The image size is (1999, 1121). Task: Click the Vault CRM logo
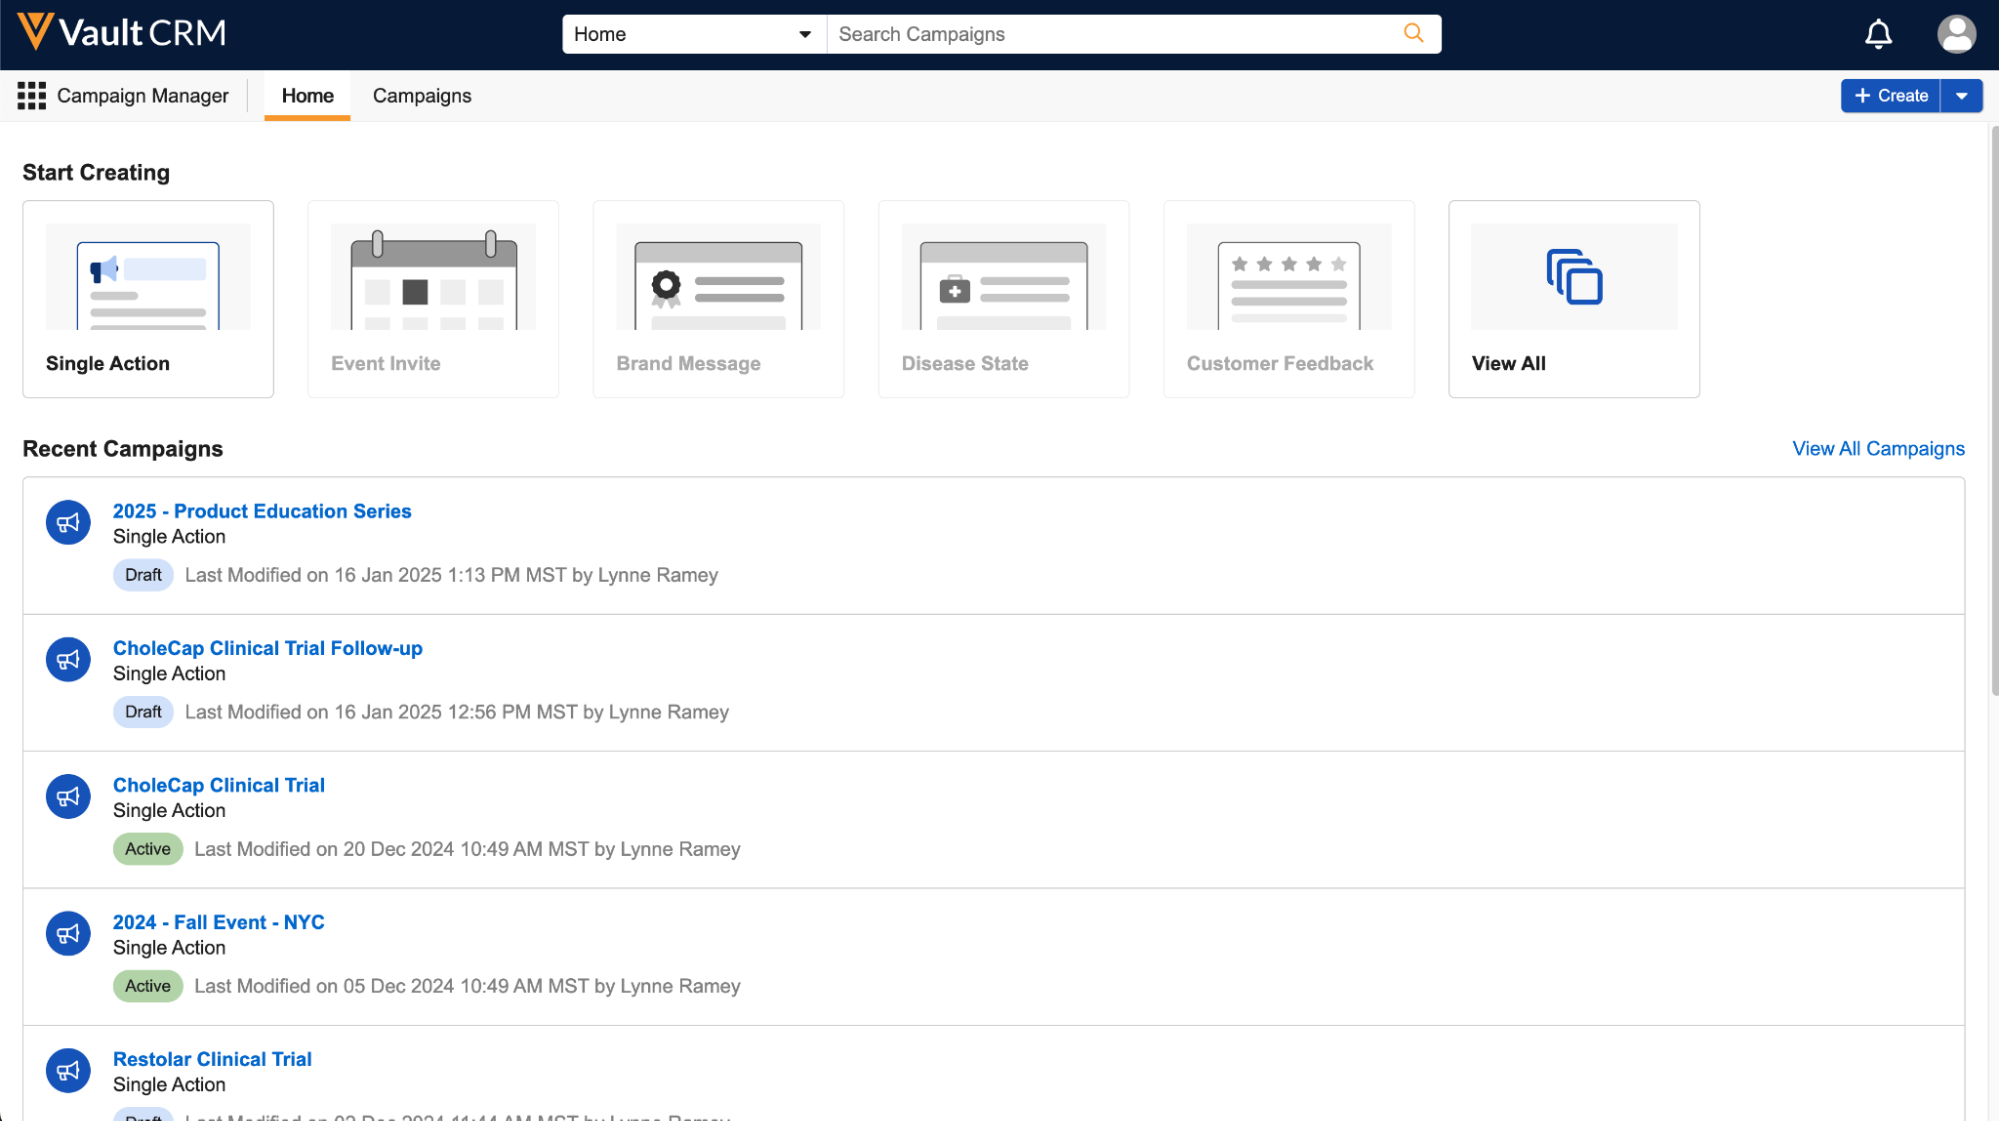coord(122,33)
